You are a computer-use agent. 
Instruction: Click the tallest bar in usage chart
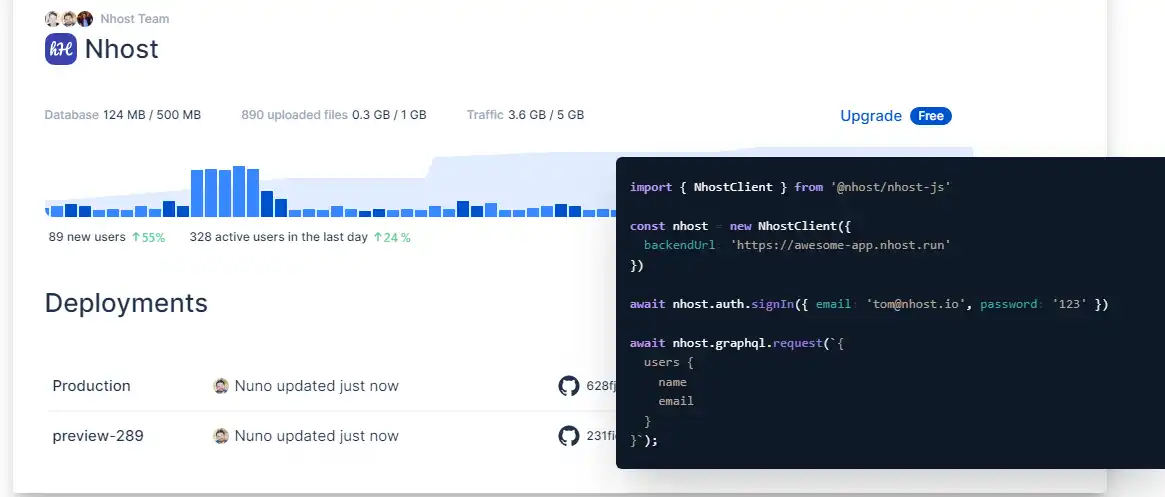point(239,192)
